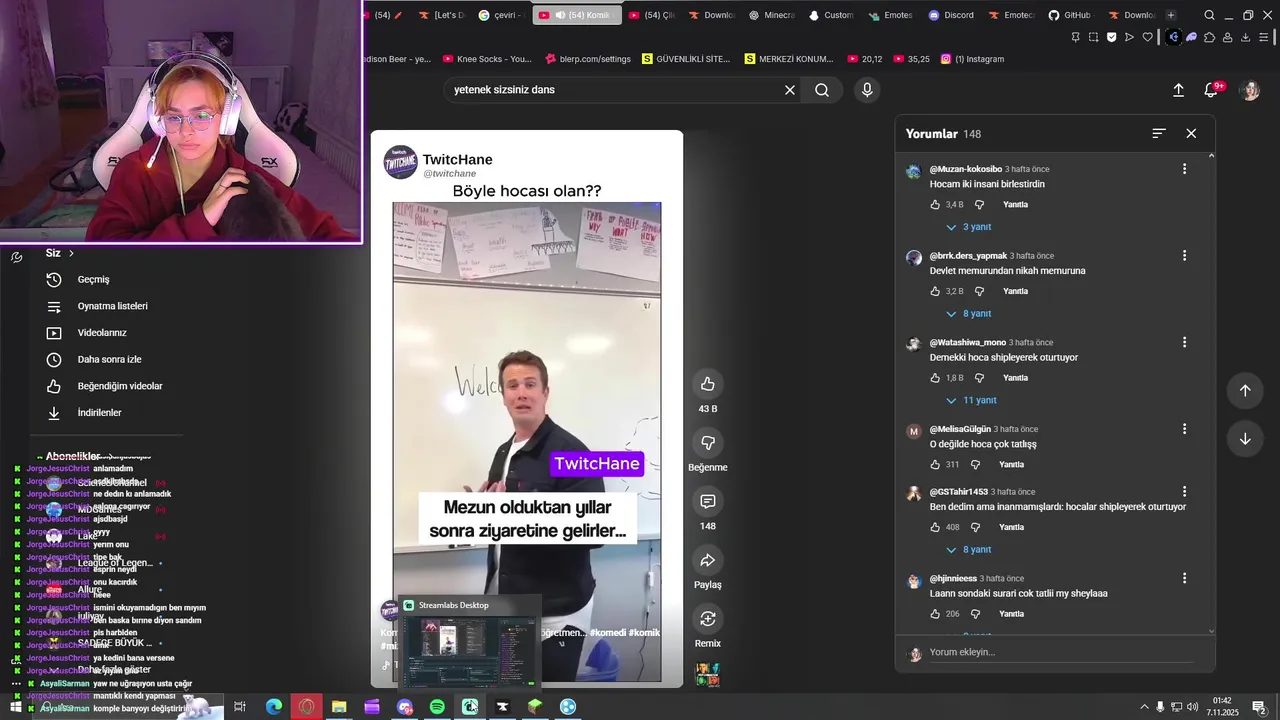This screenshot has height=720, width=1280.
Task: Dislike the @brrk.ders_yapmak comment
Action: click(x=979, y=291)
